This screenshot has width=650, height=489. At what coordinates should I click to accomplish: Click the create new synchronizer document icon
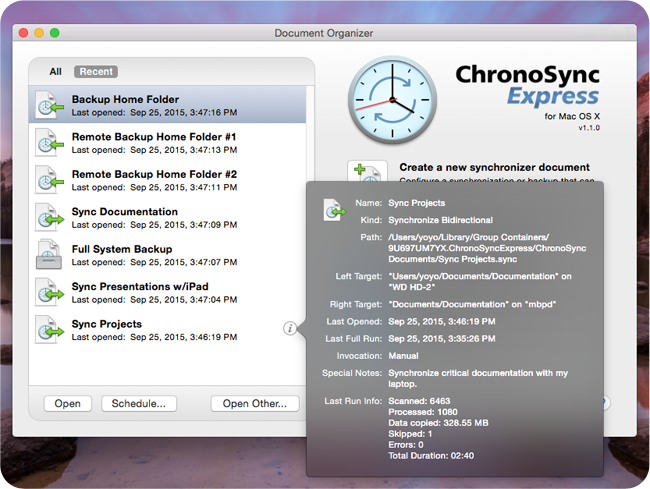(368, 171)
